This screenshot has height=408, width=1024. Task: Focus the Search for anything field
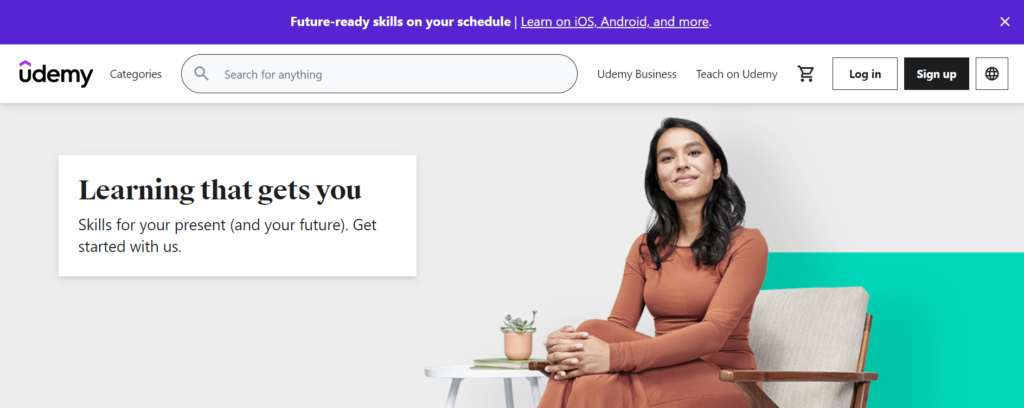click(379, 74)
